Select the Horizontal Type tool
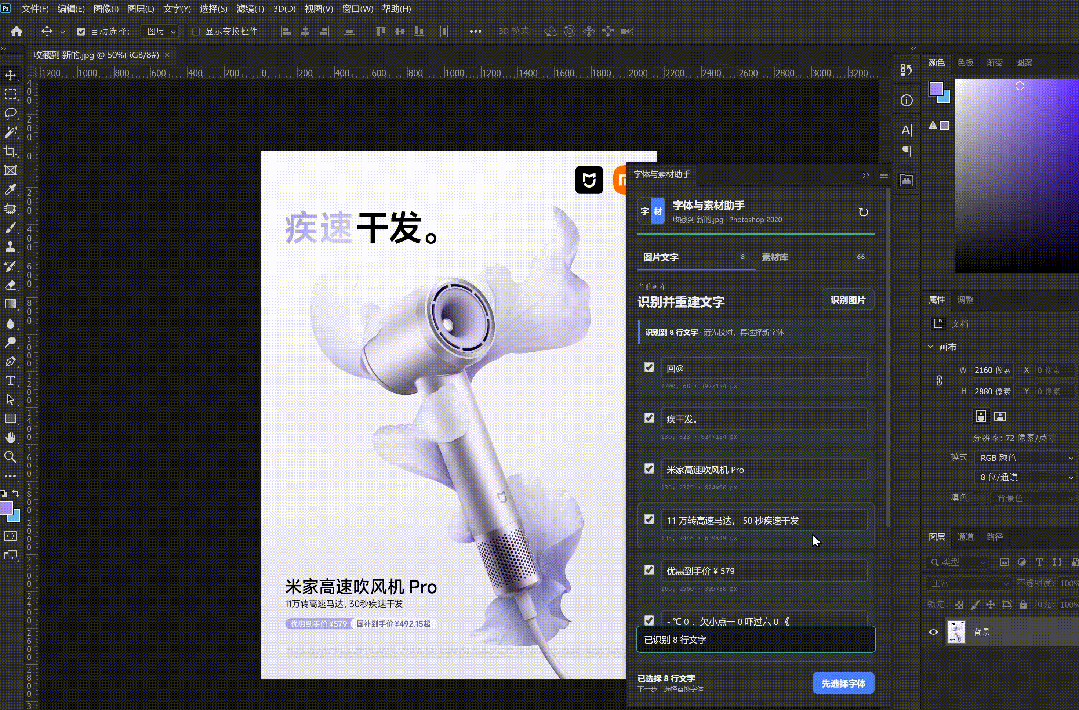Viewport: 1079px width, 710px height. [x=10, y=380]
